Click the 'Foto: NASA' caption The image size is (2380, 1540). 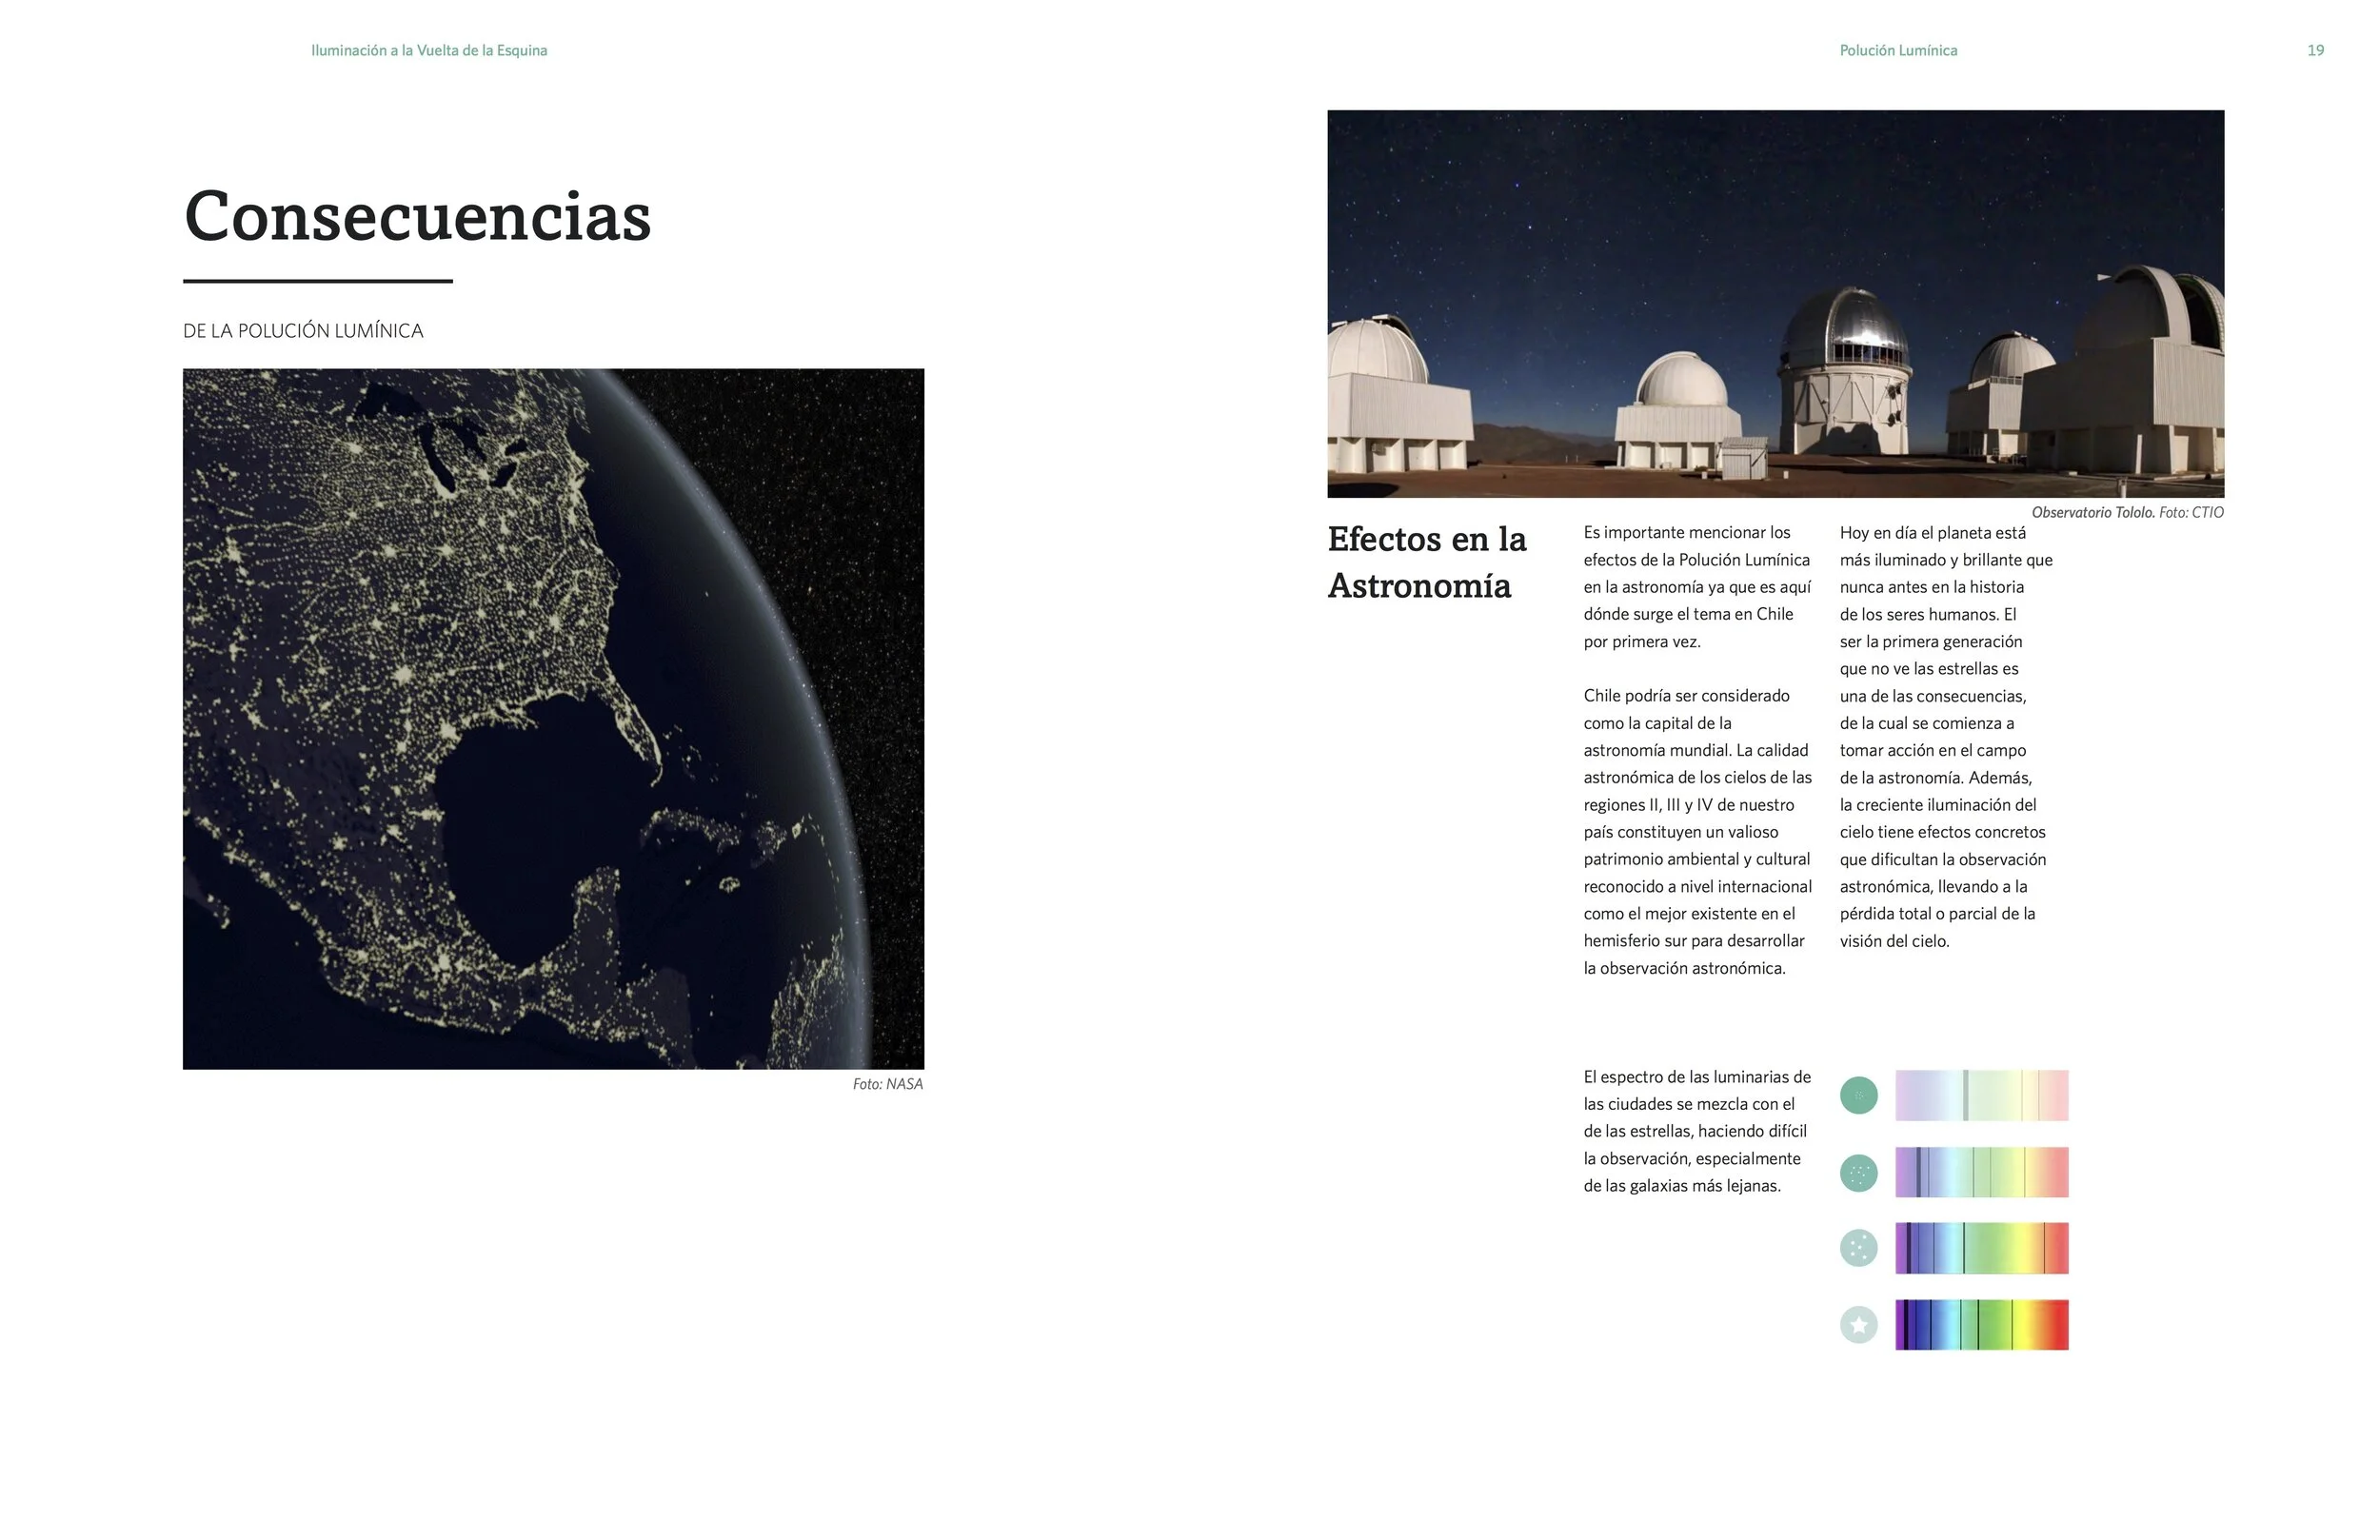point(888,1084)
